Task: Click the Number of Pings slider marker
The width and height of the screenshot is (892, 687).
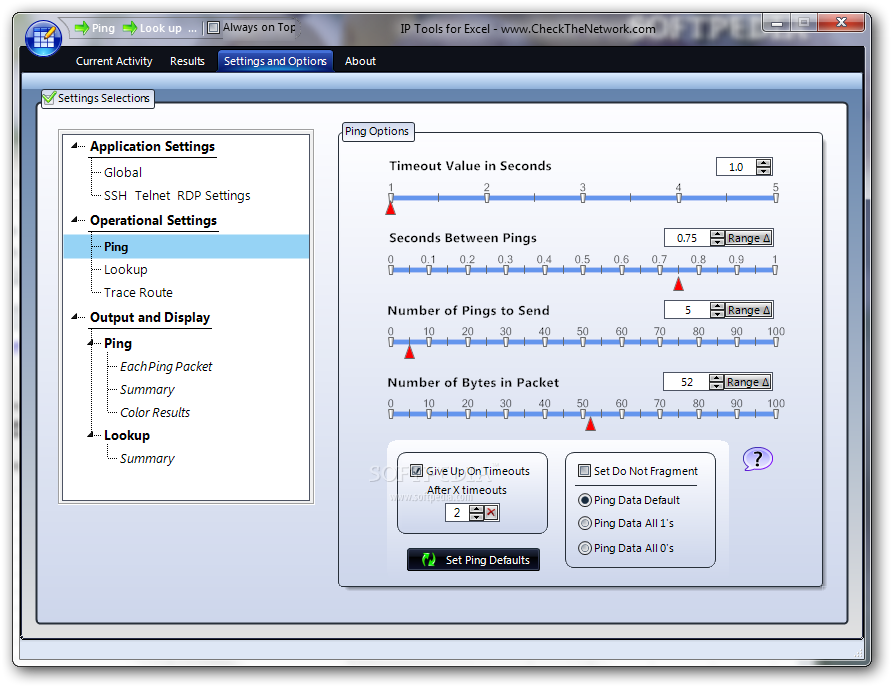Action: click(409, 352)
